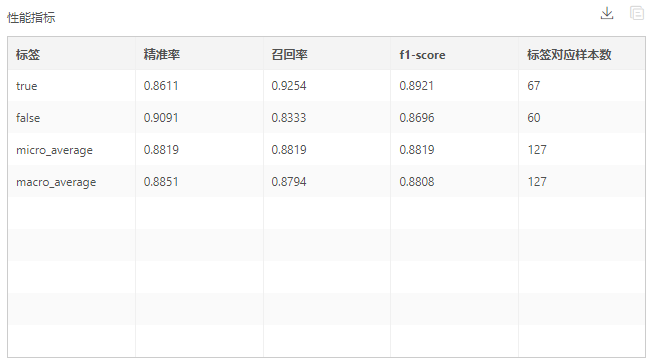Click f1-score value 0.8696

417,118
